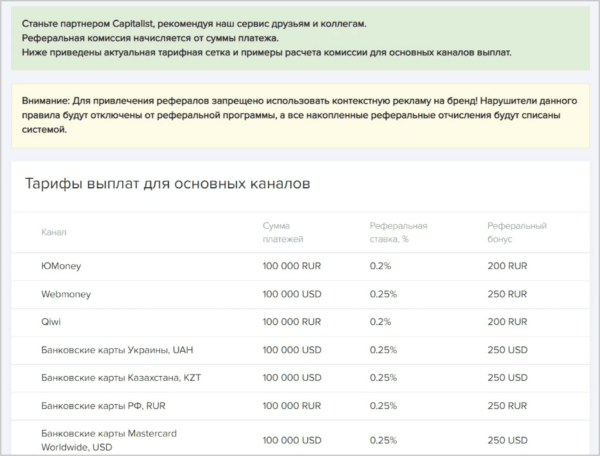Click Kazakhstan cards referral rate 0.25%
Image resolution: width=600 pixels, height=456 pixels.
[x=383, y=378]
